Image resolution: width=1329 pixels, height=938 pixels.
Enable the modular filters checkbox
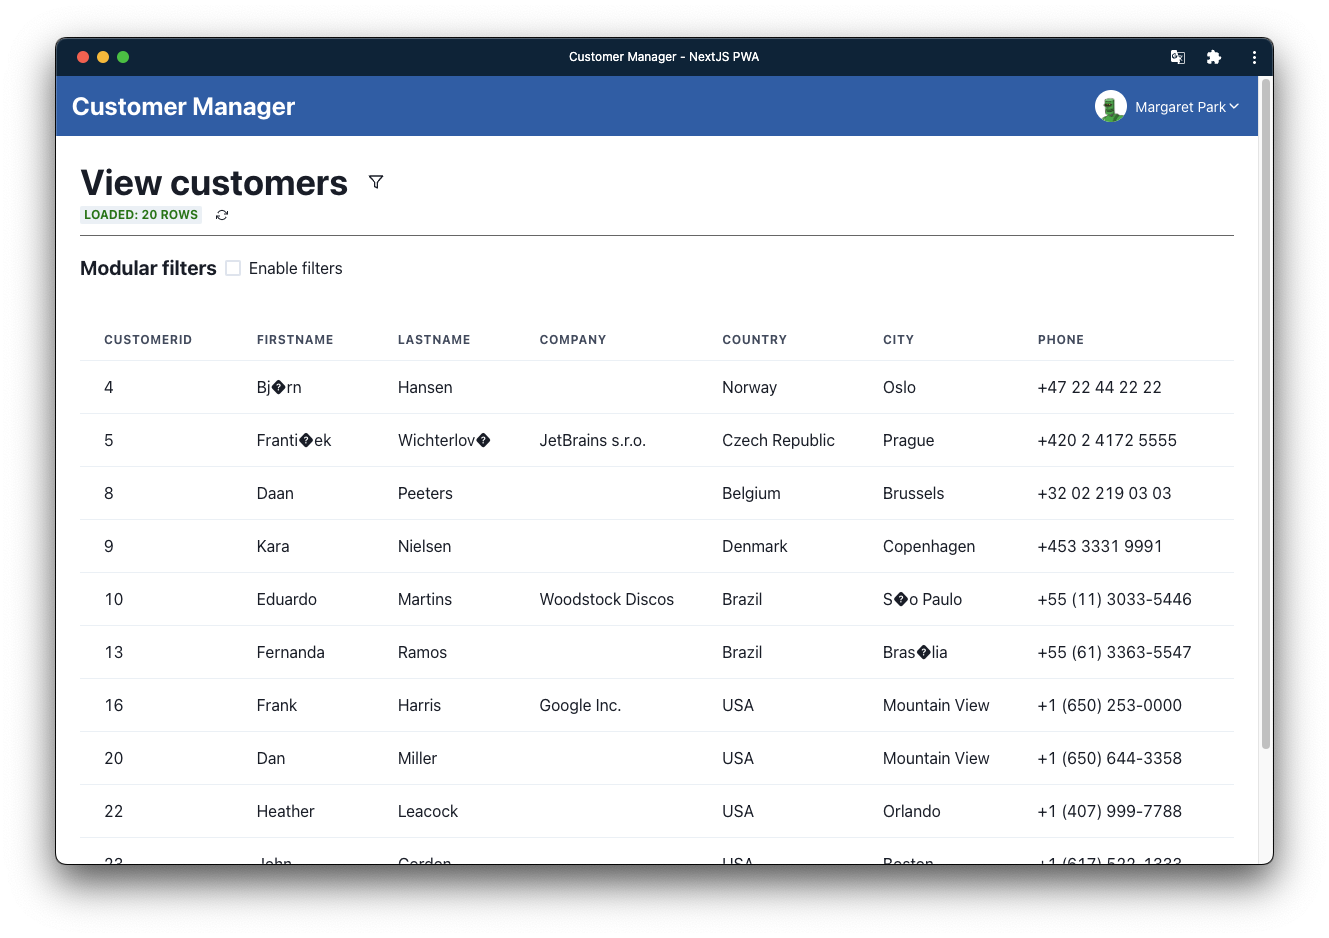pos(233,268)
